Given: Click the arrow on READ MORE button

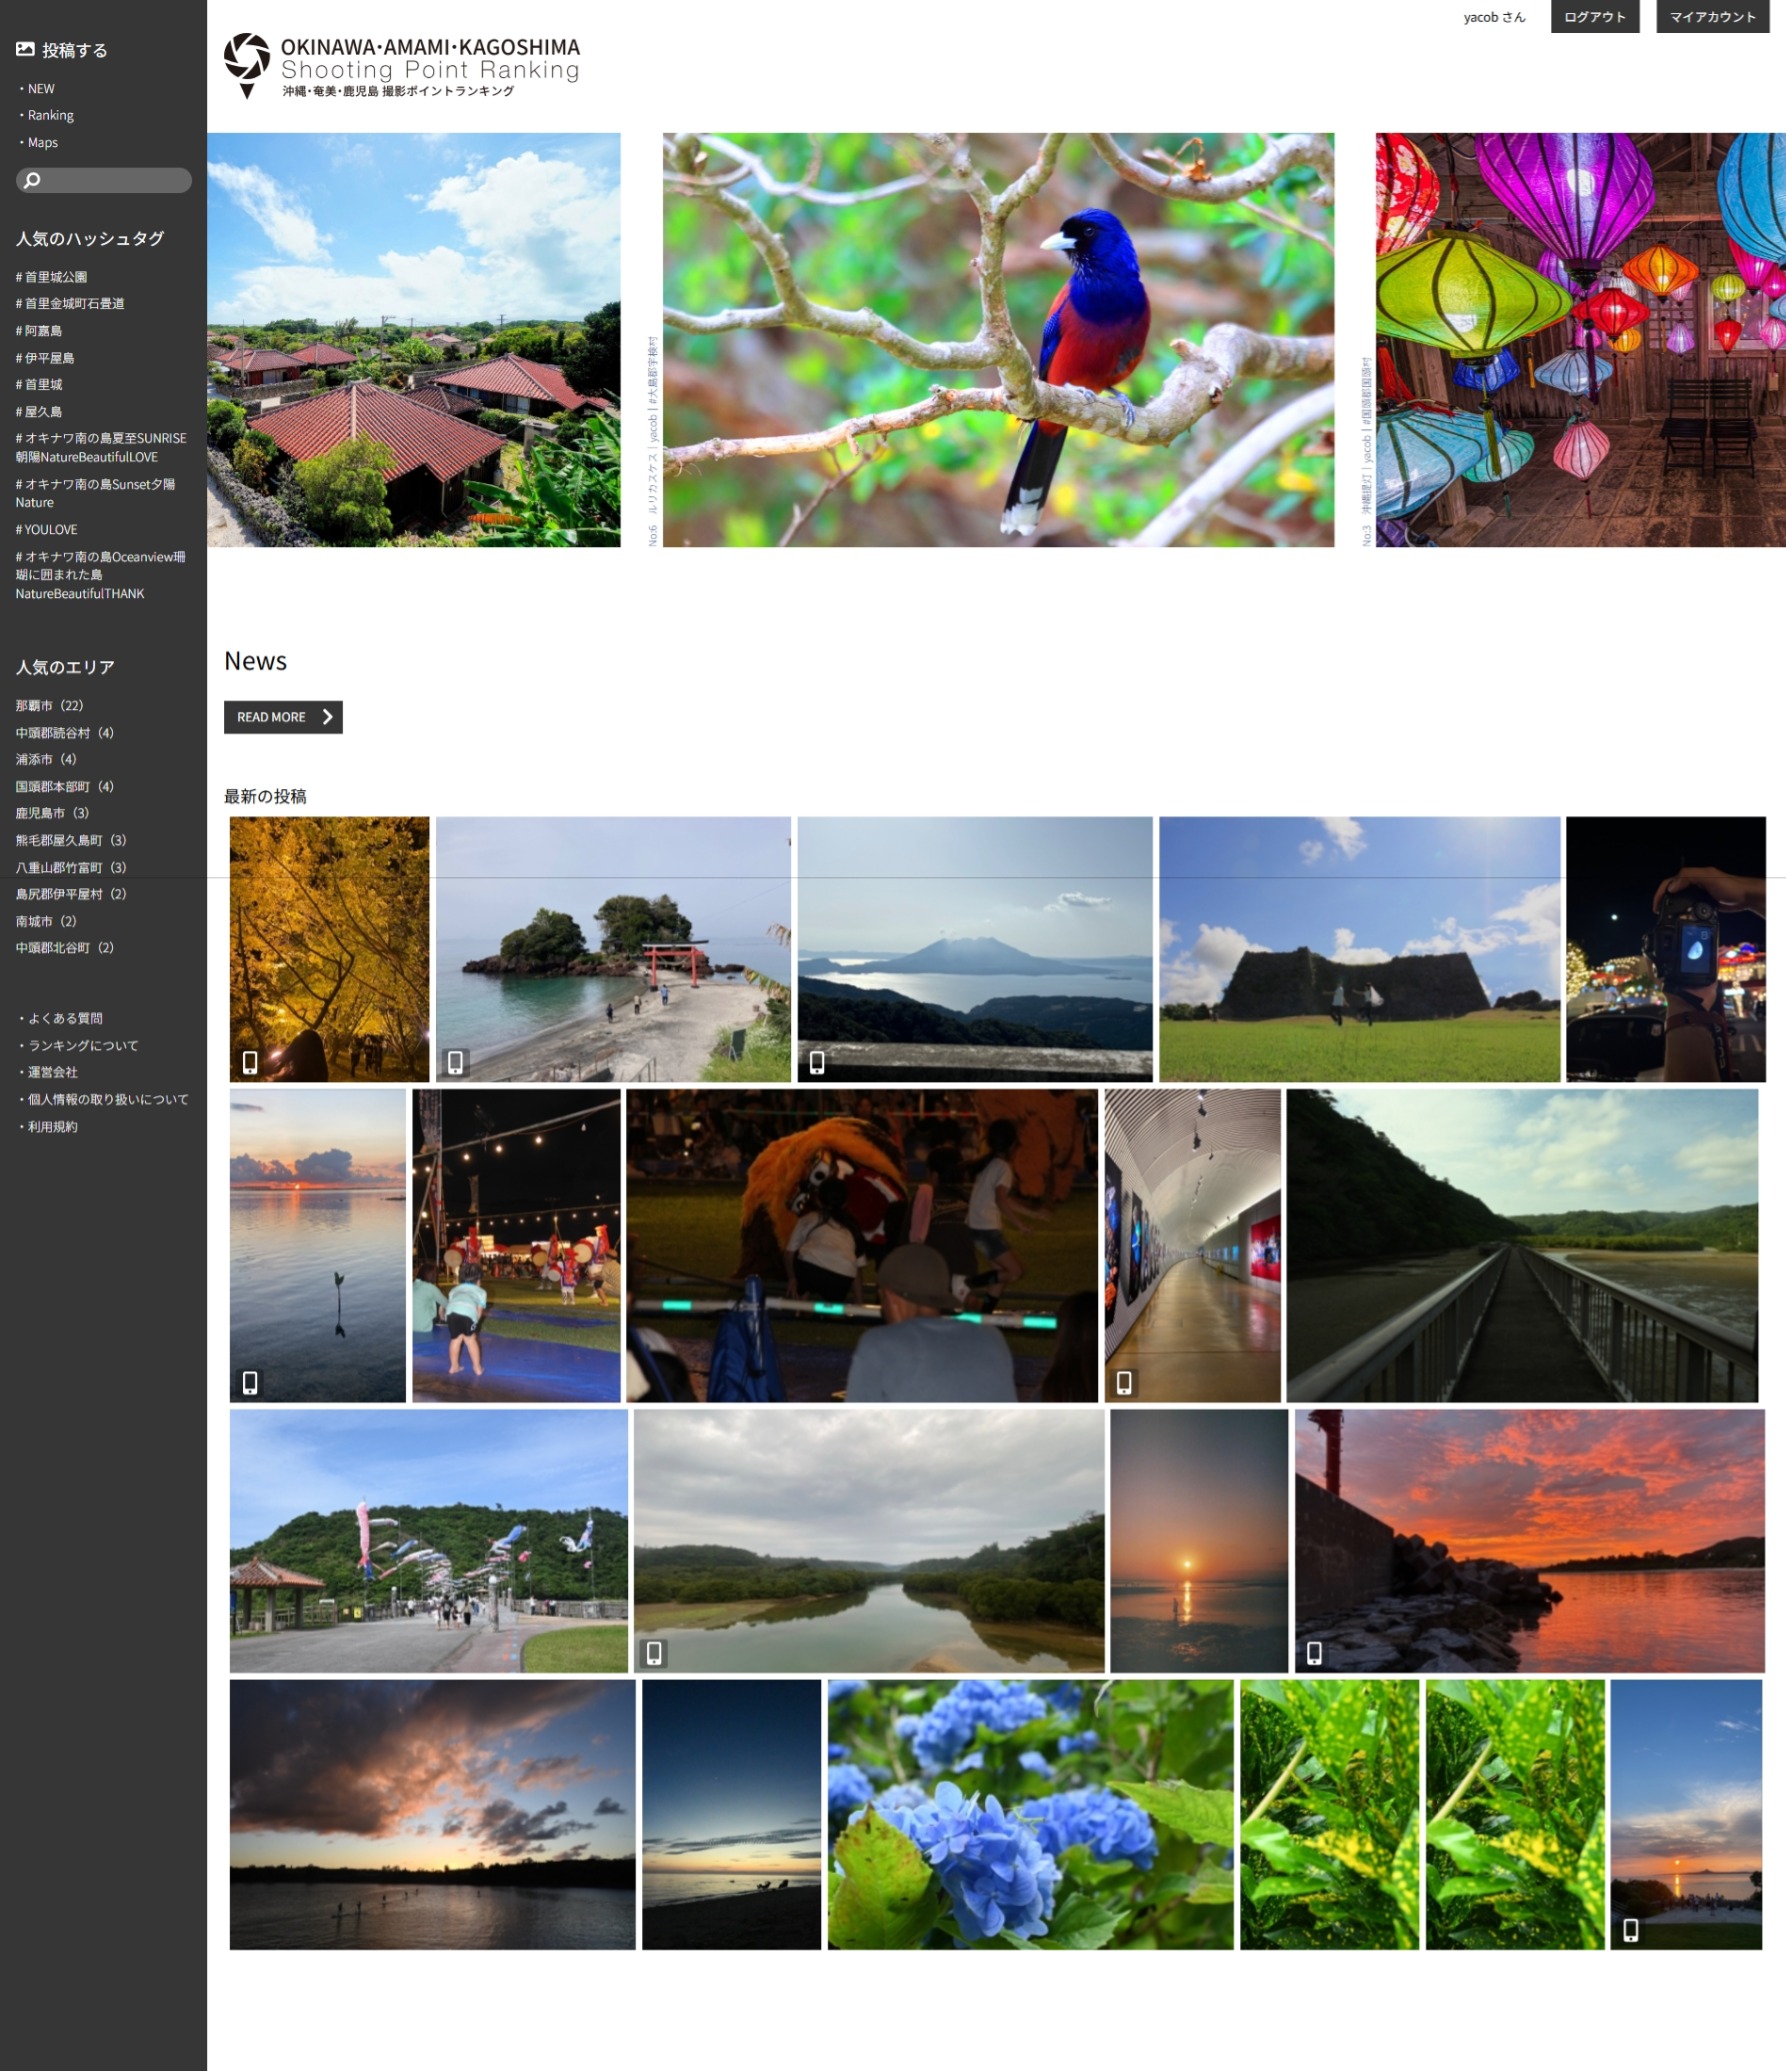Looking at the screenshot, I should coord(327,717).
